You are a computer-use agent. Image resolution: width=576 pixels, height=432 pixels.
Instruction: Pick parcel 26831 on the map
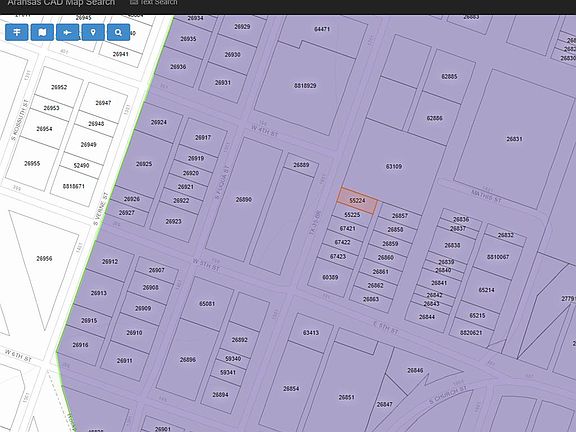coord(514,139)
